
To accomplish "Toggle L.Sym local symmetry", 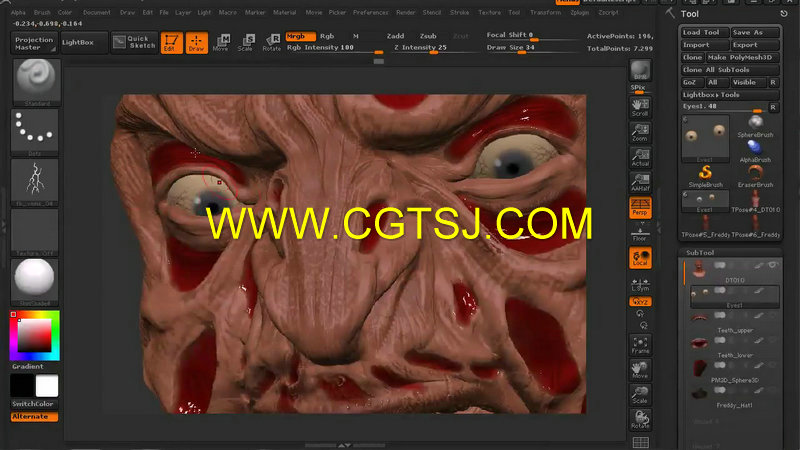I will (x=640, y=285).
